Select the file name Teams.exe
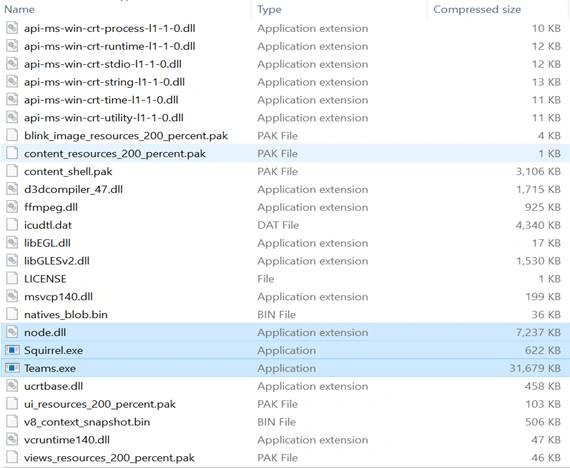Image resolution: width=570 pixels, height=468 pixels. point(50,368)
